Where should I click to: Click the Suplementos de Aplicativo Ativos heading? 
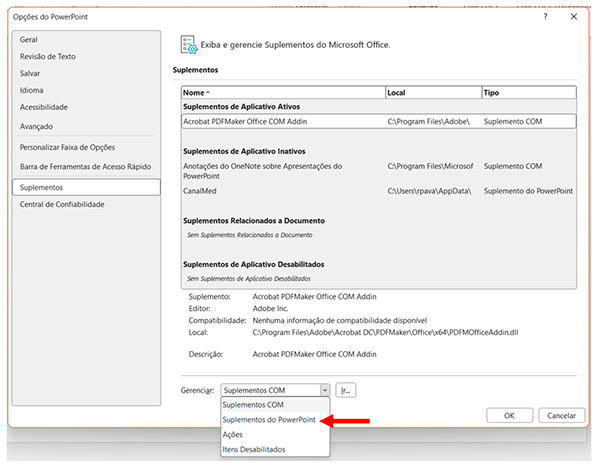click(241, 107)
